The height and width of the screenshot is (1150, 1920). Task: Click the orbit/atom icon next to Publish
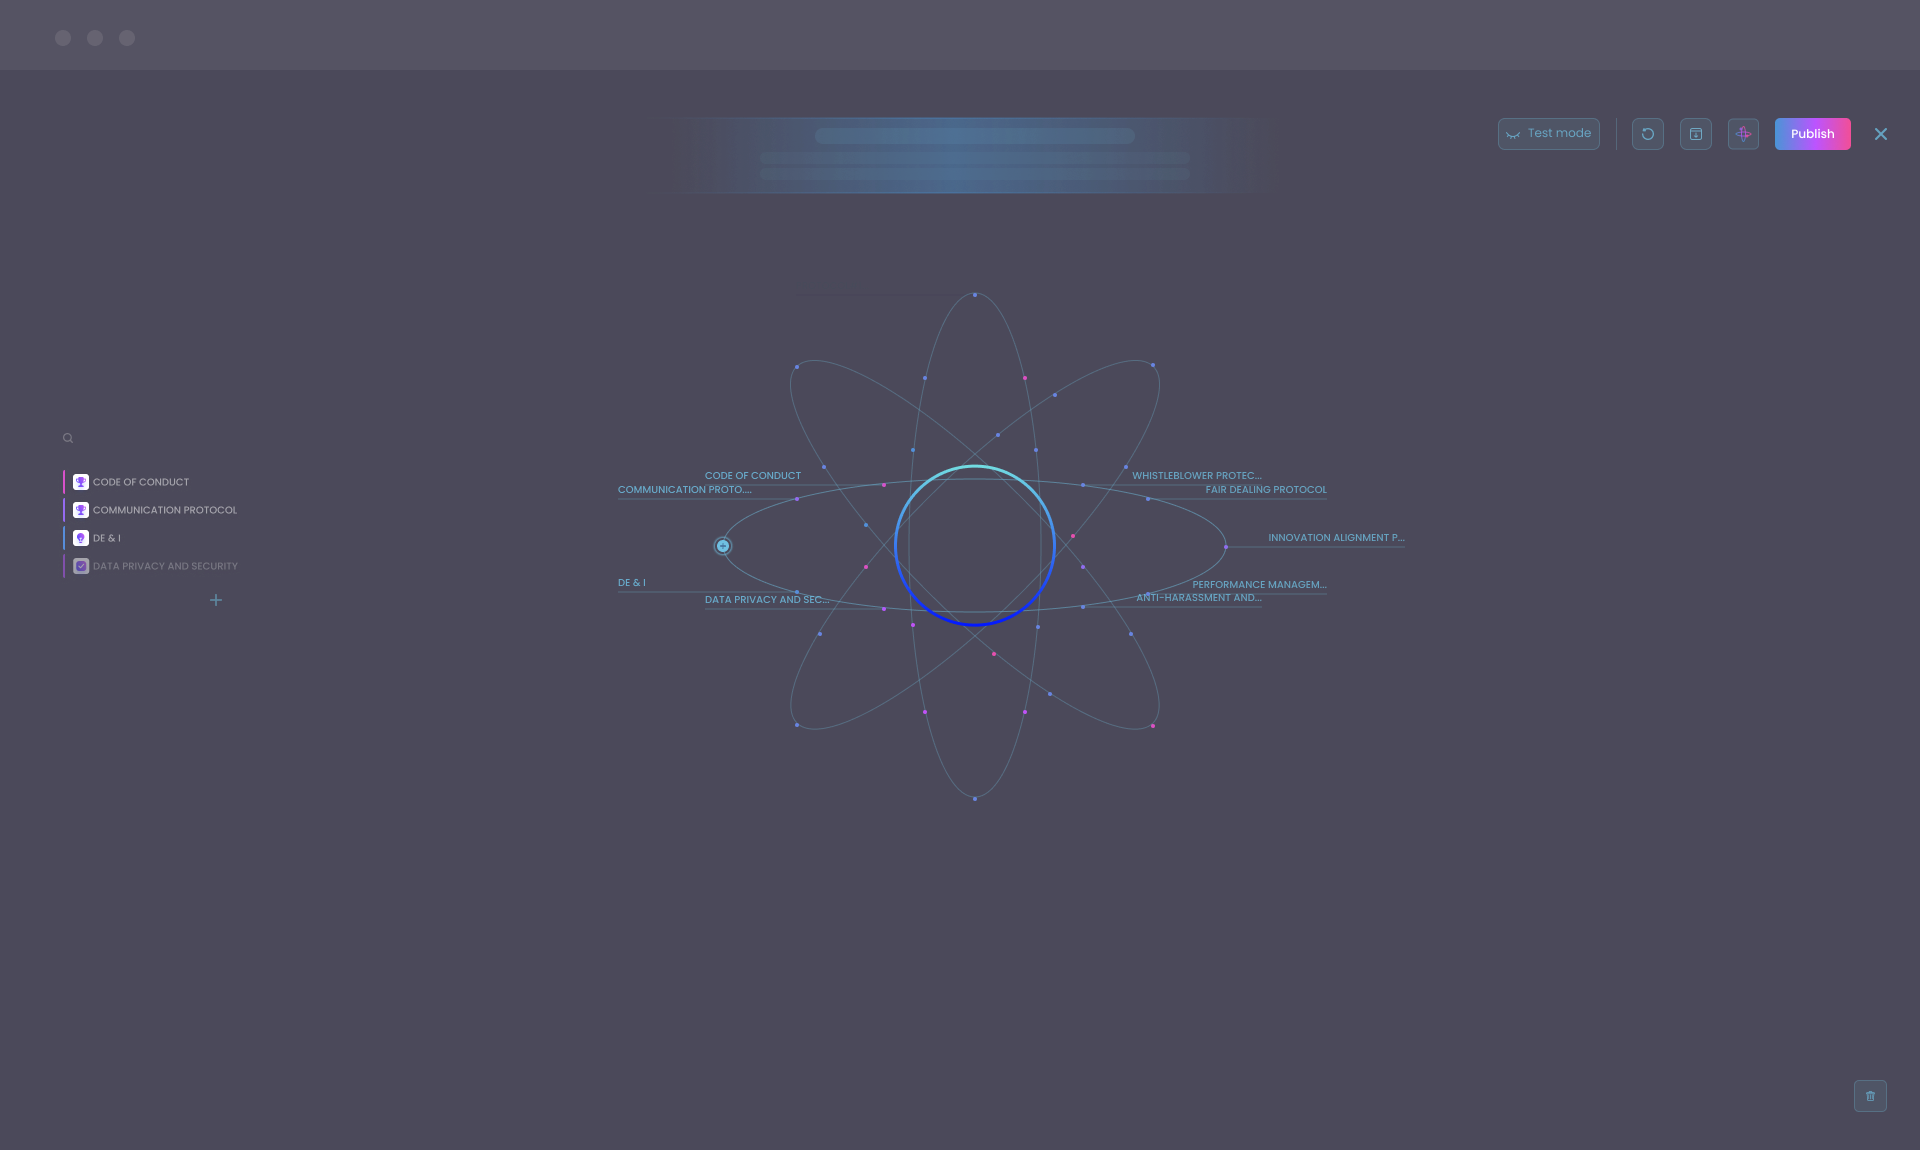click(1743, 133)
